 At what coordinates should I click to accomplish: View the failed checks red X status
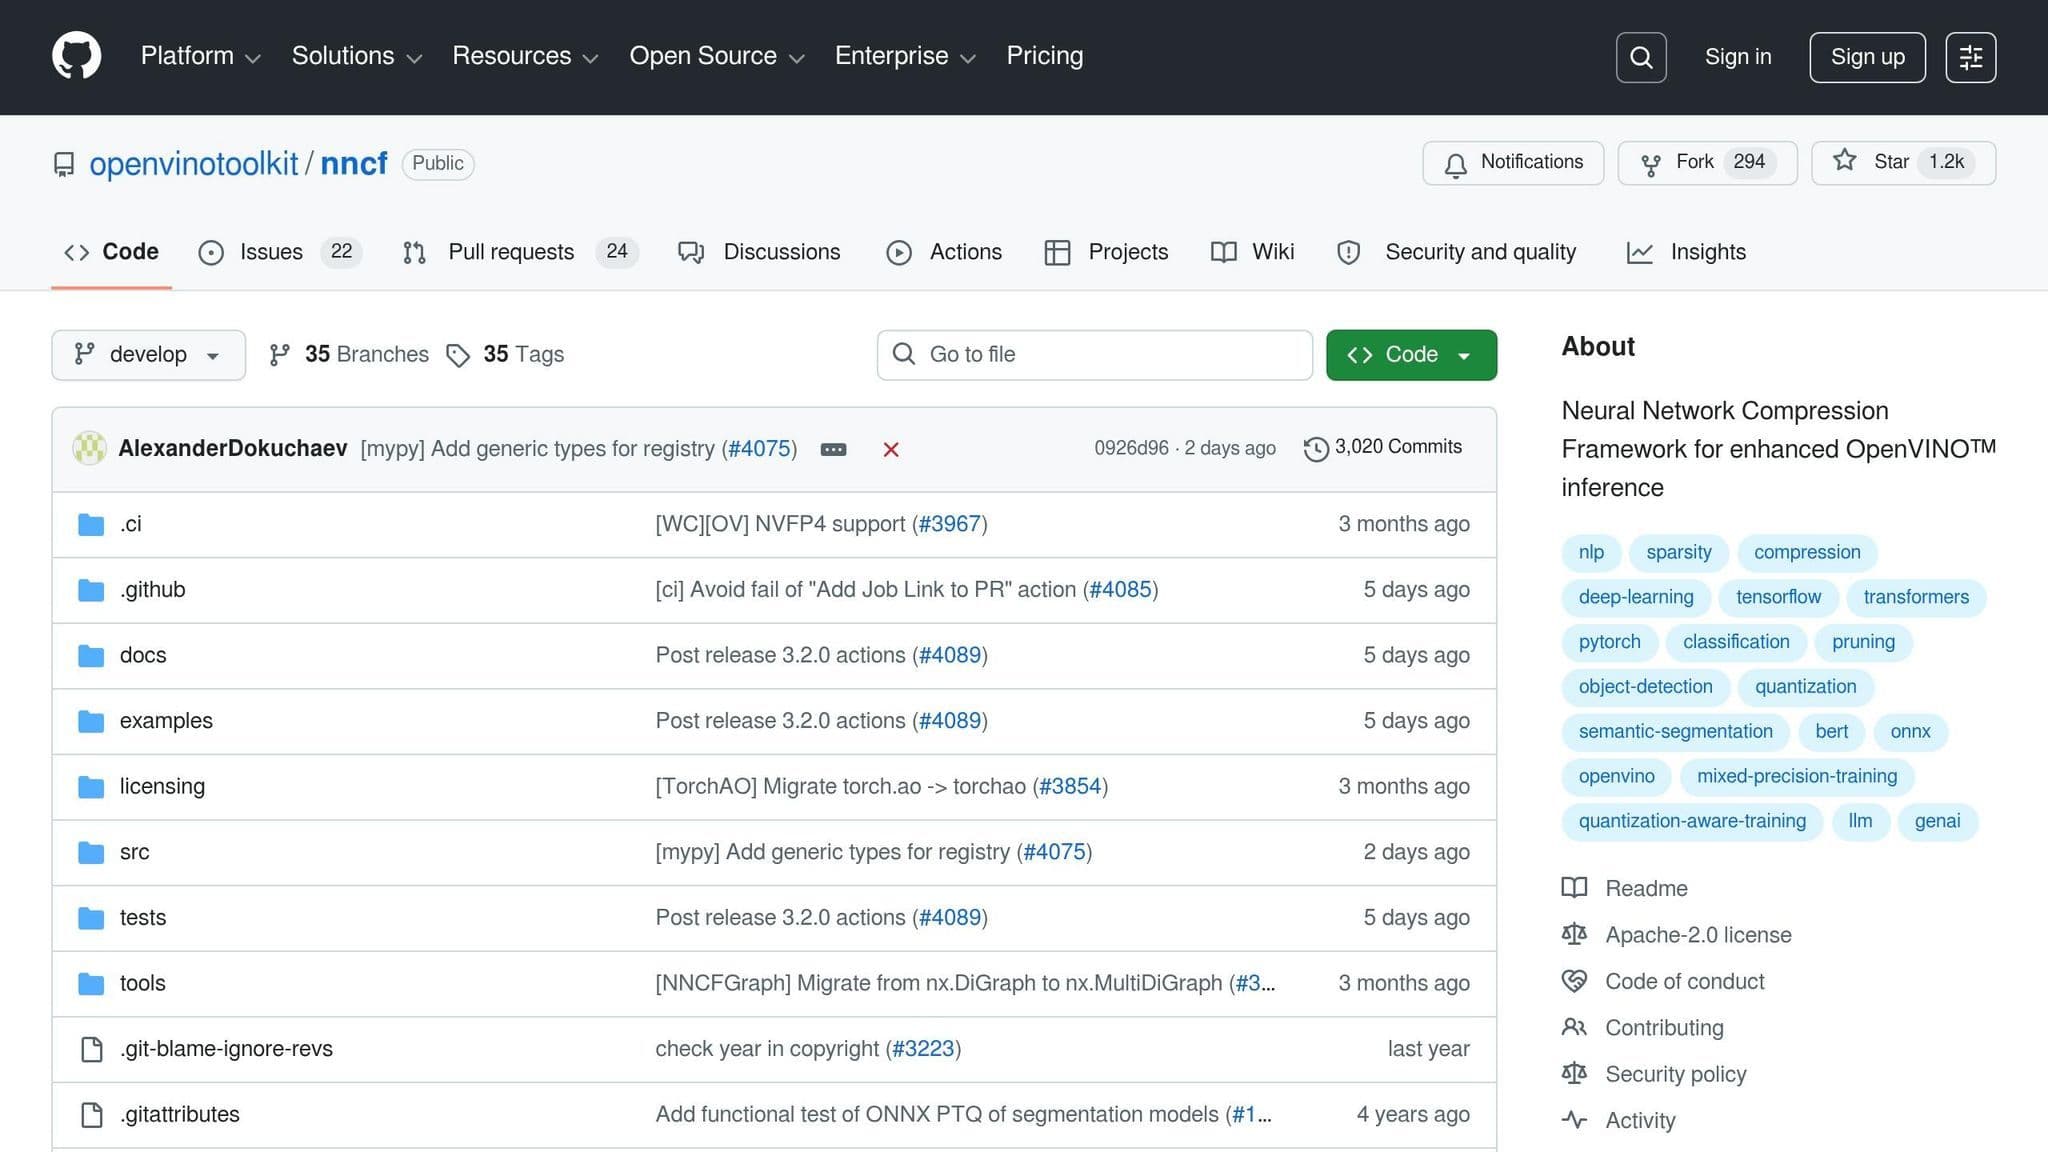pyautogui.click(x=891, y=449)
